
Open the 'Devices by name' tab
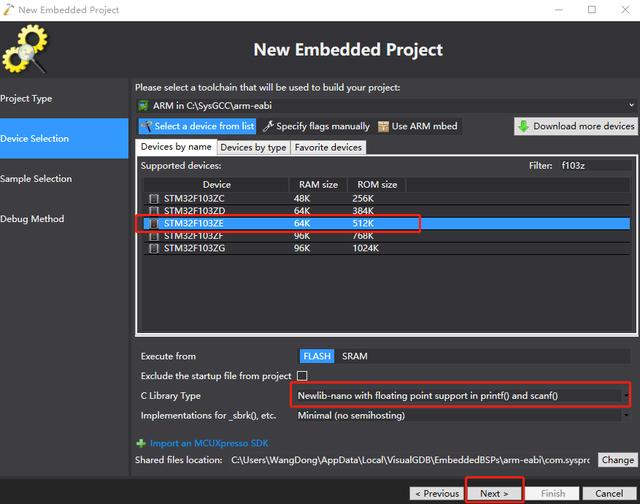pos(176,147)
